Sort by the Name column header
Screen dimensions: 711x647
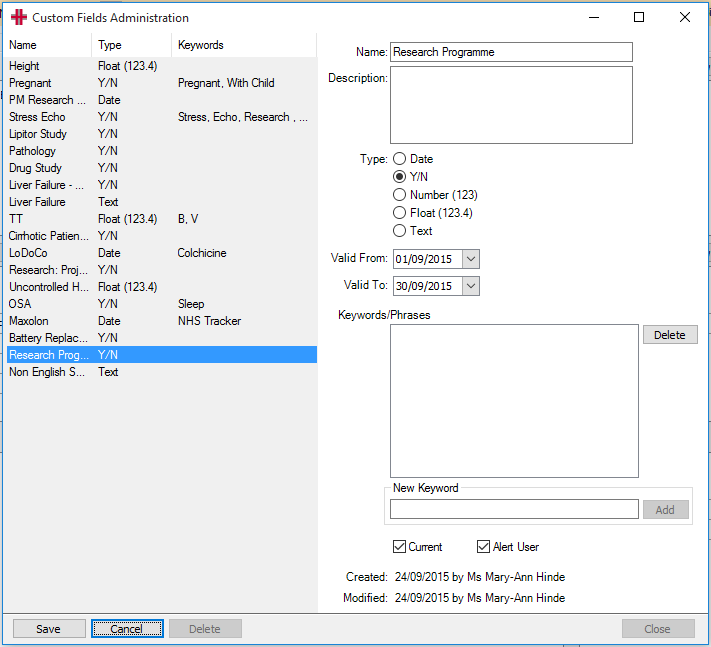[48, 45]
